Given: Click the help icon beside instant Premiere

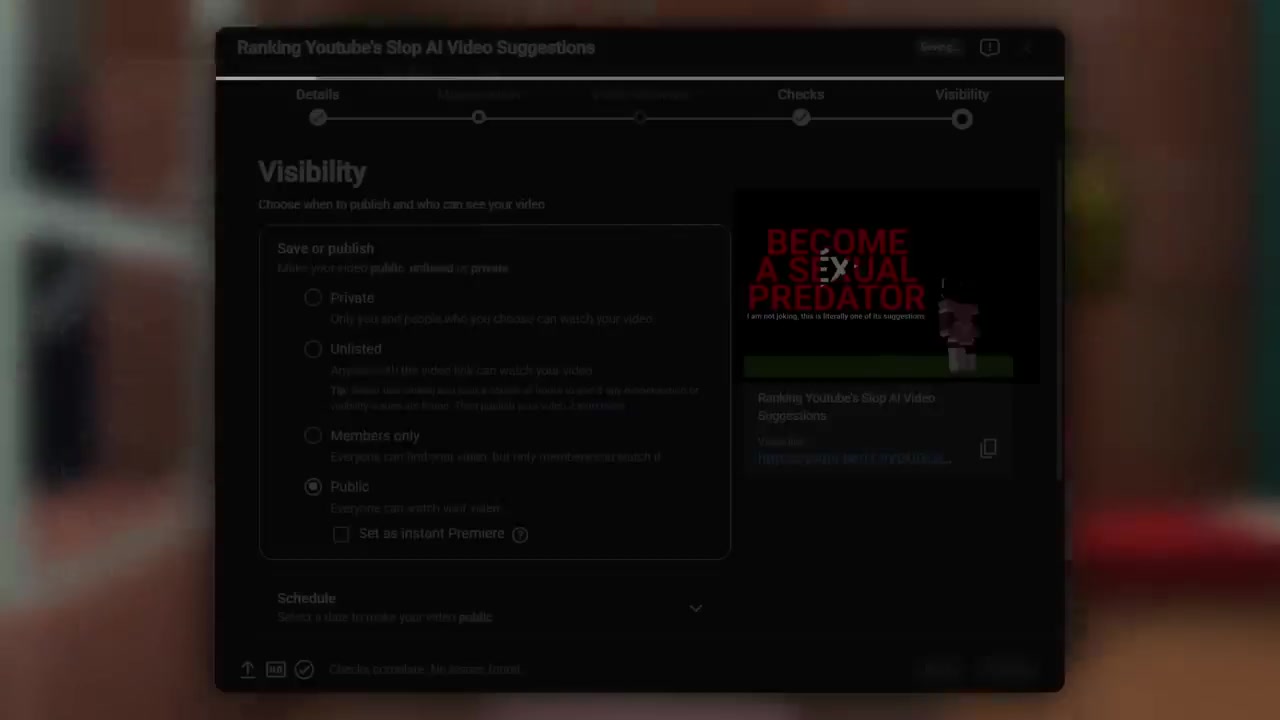Looking at the screenshot, I should click(x=520, y=534).
